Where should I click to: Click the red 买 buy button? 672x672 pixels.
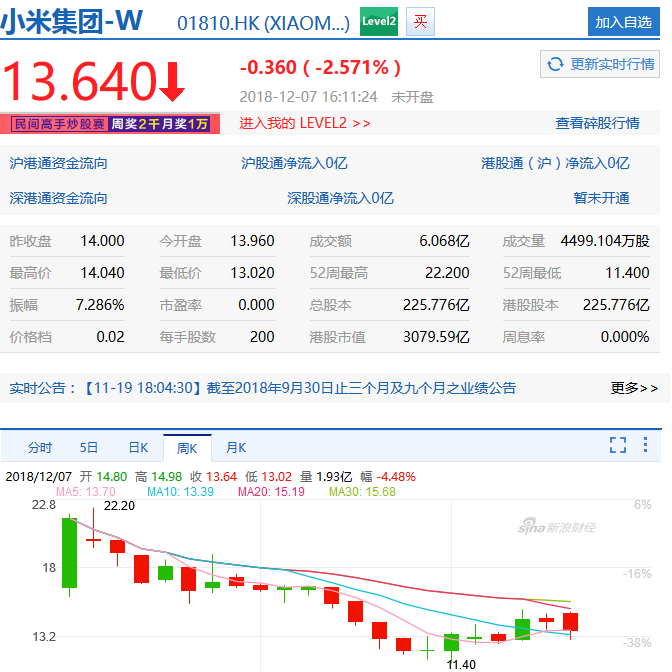(420, 21)
